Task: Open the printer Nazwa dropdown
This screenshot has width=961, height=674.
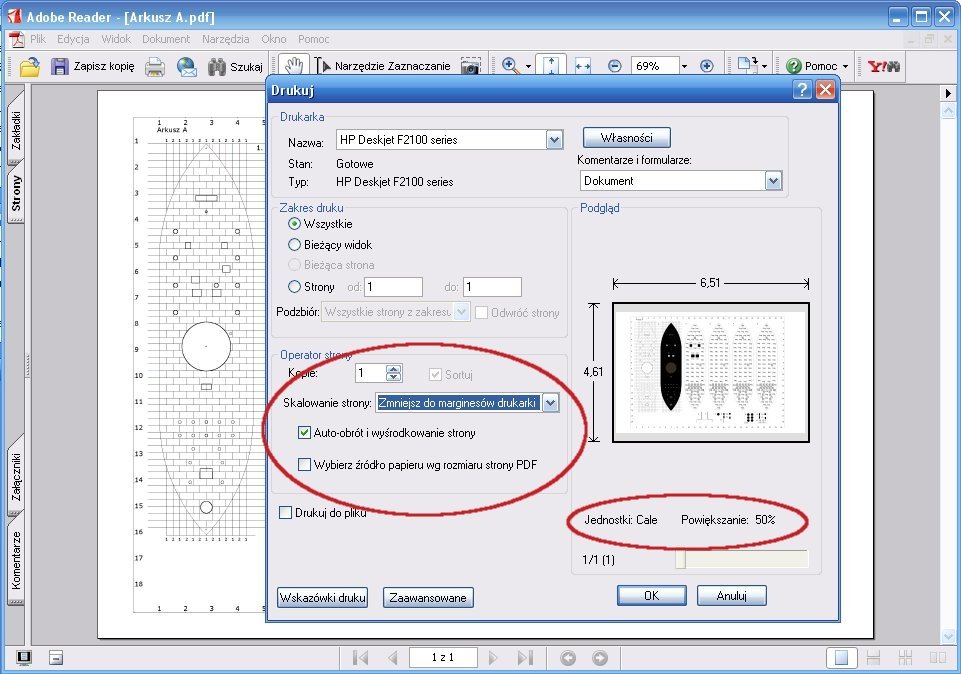Action: click(x=555, y=140)
